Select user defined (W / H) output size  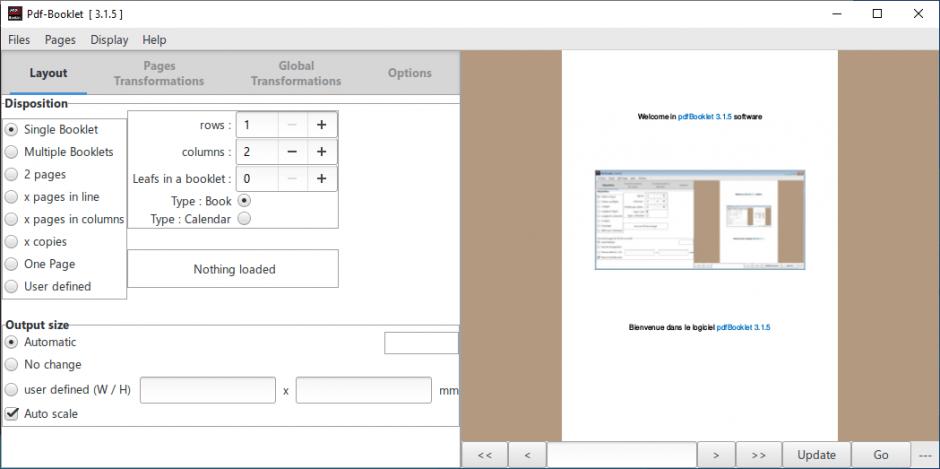pyautogui.click(x=11, y=390)
